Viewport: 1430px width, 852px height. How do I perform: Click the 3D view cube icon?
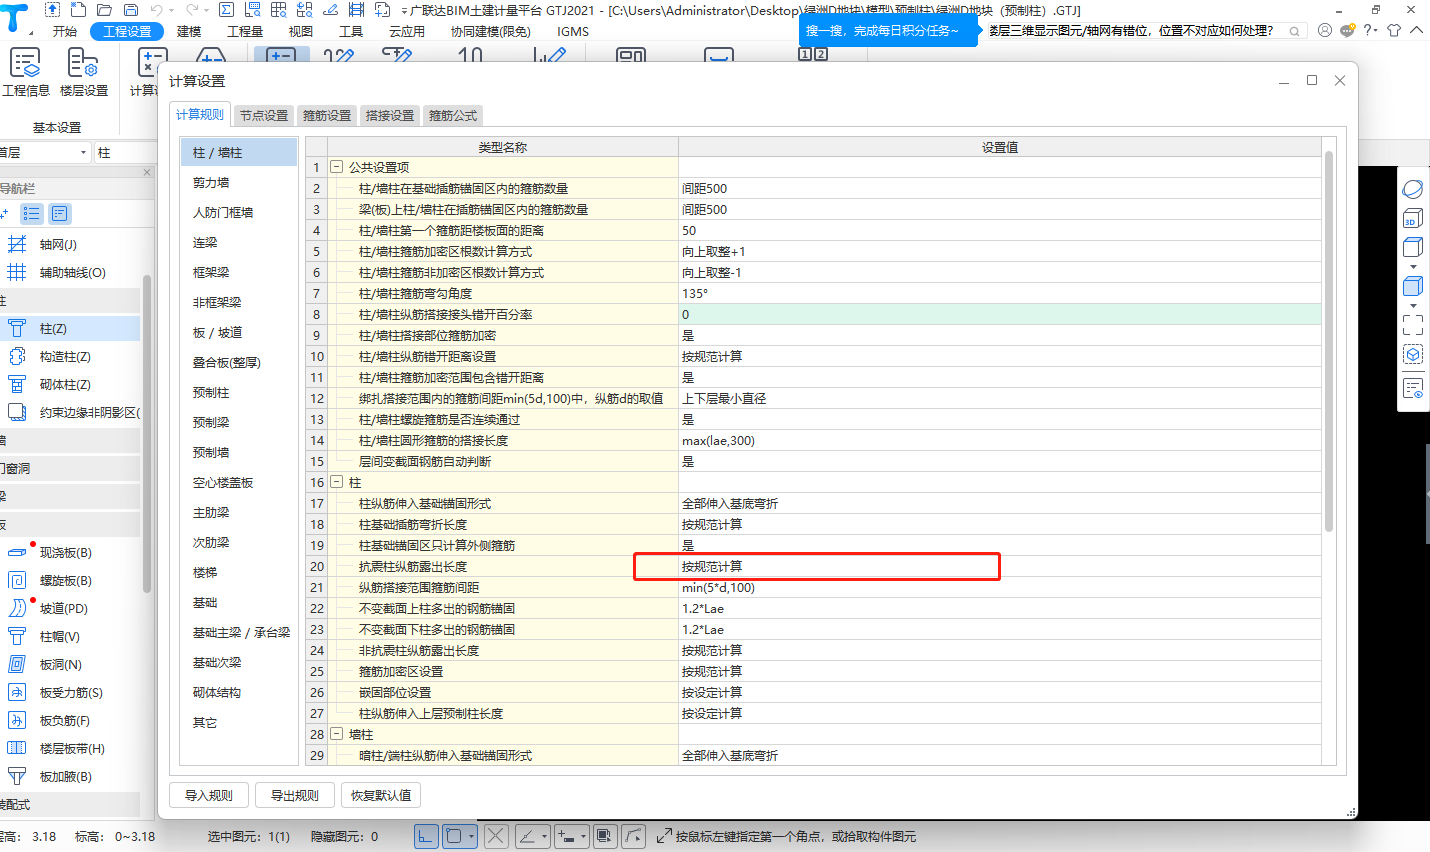[1413, 218]
